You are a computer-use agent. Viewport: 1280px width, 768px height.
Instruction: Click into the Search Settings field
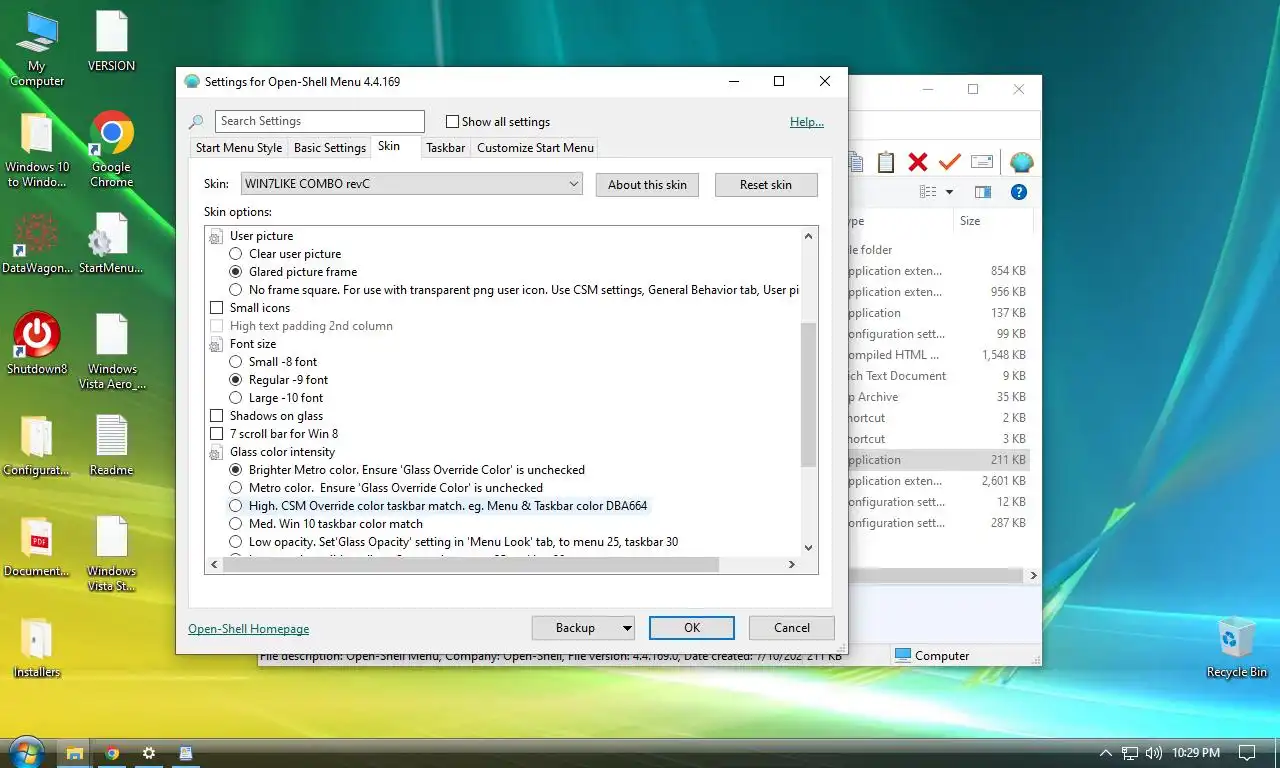point(320,121)
